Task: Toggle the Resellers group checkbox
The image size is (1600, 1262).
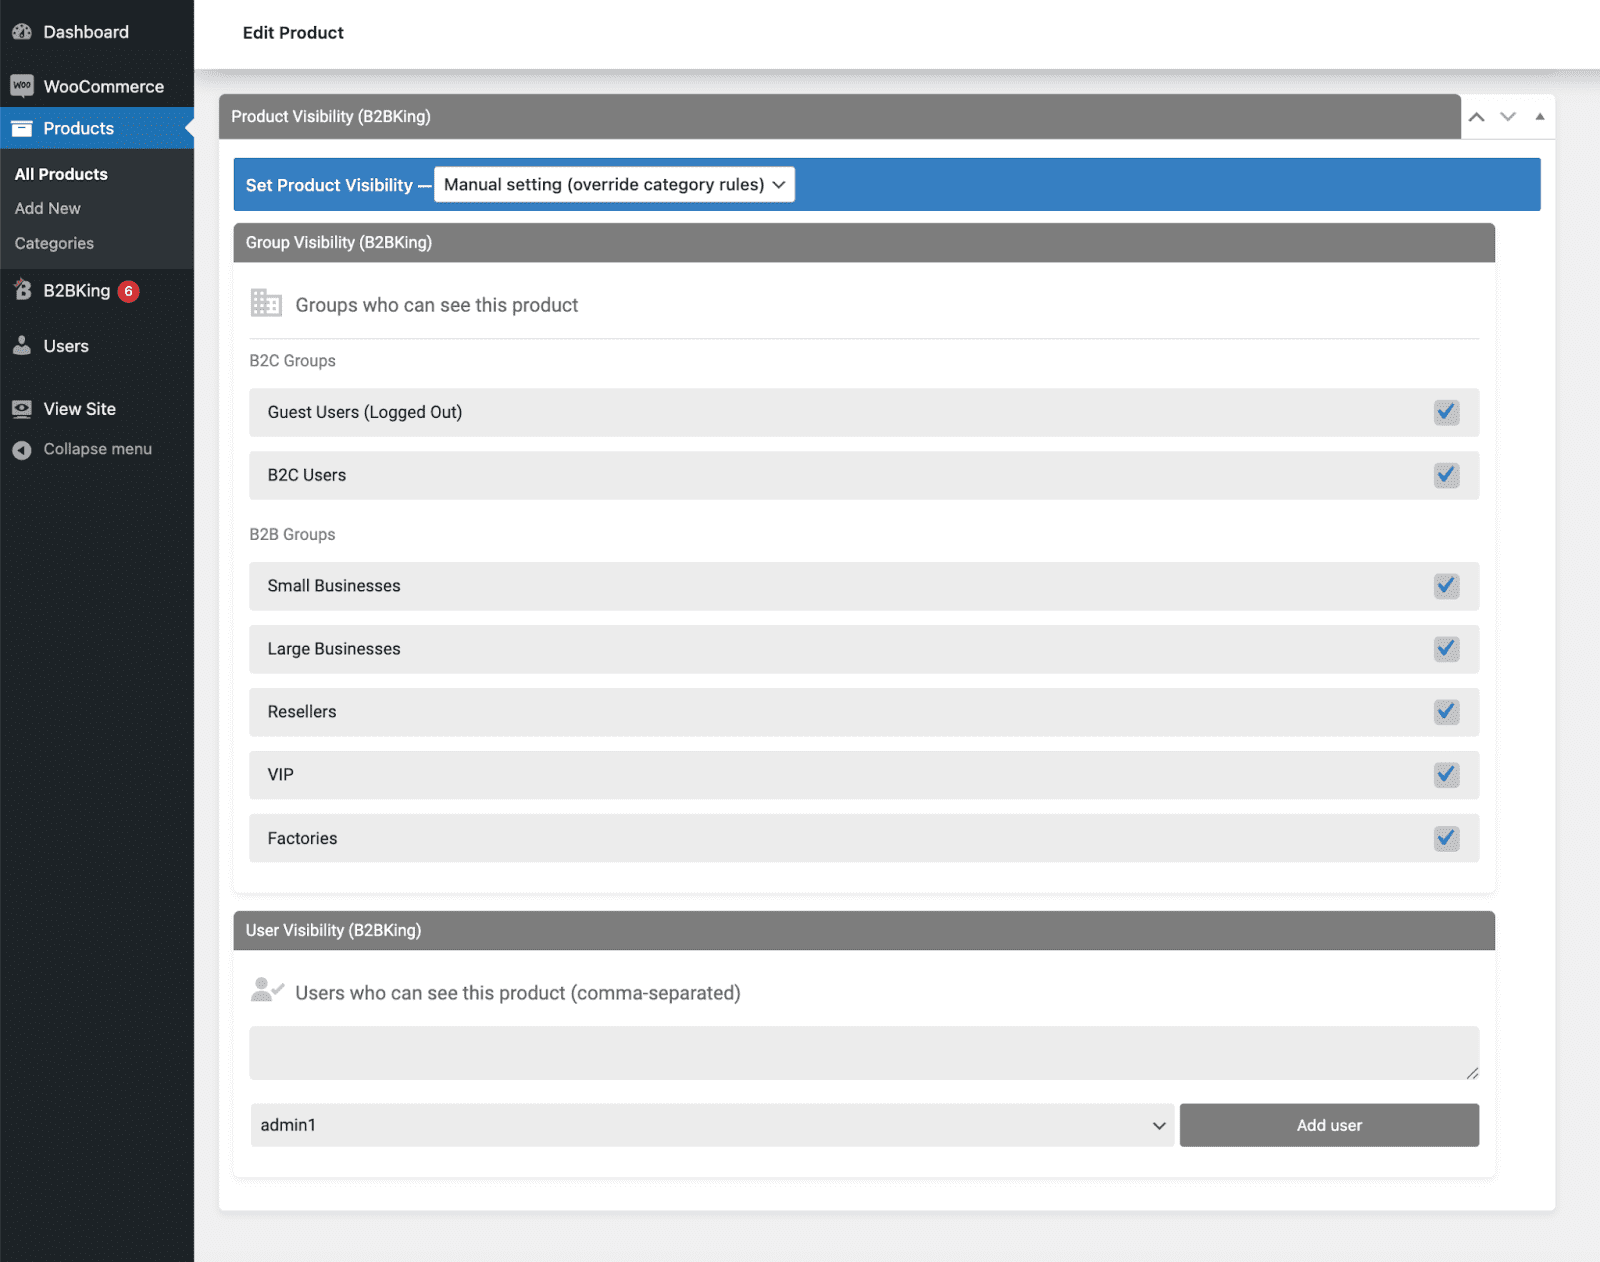Action: [x=1446, y=712]
